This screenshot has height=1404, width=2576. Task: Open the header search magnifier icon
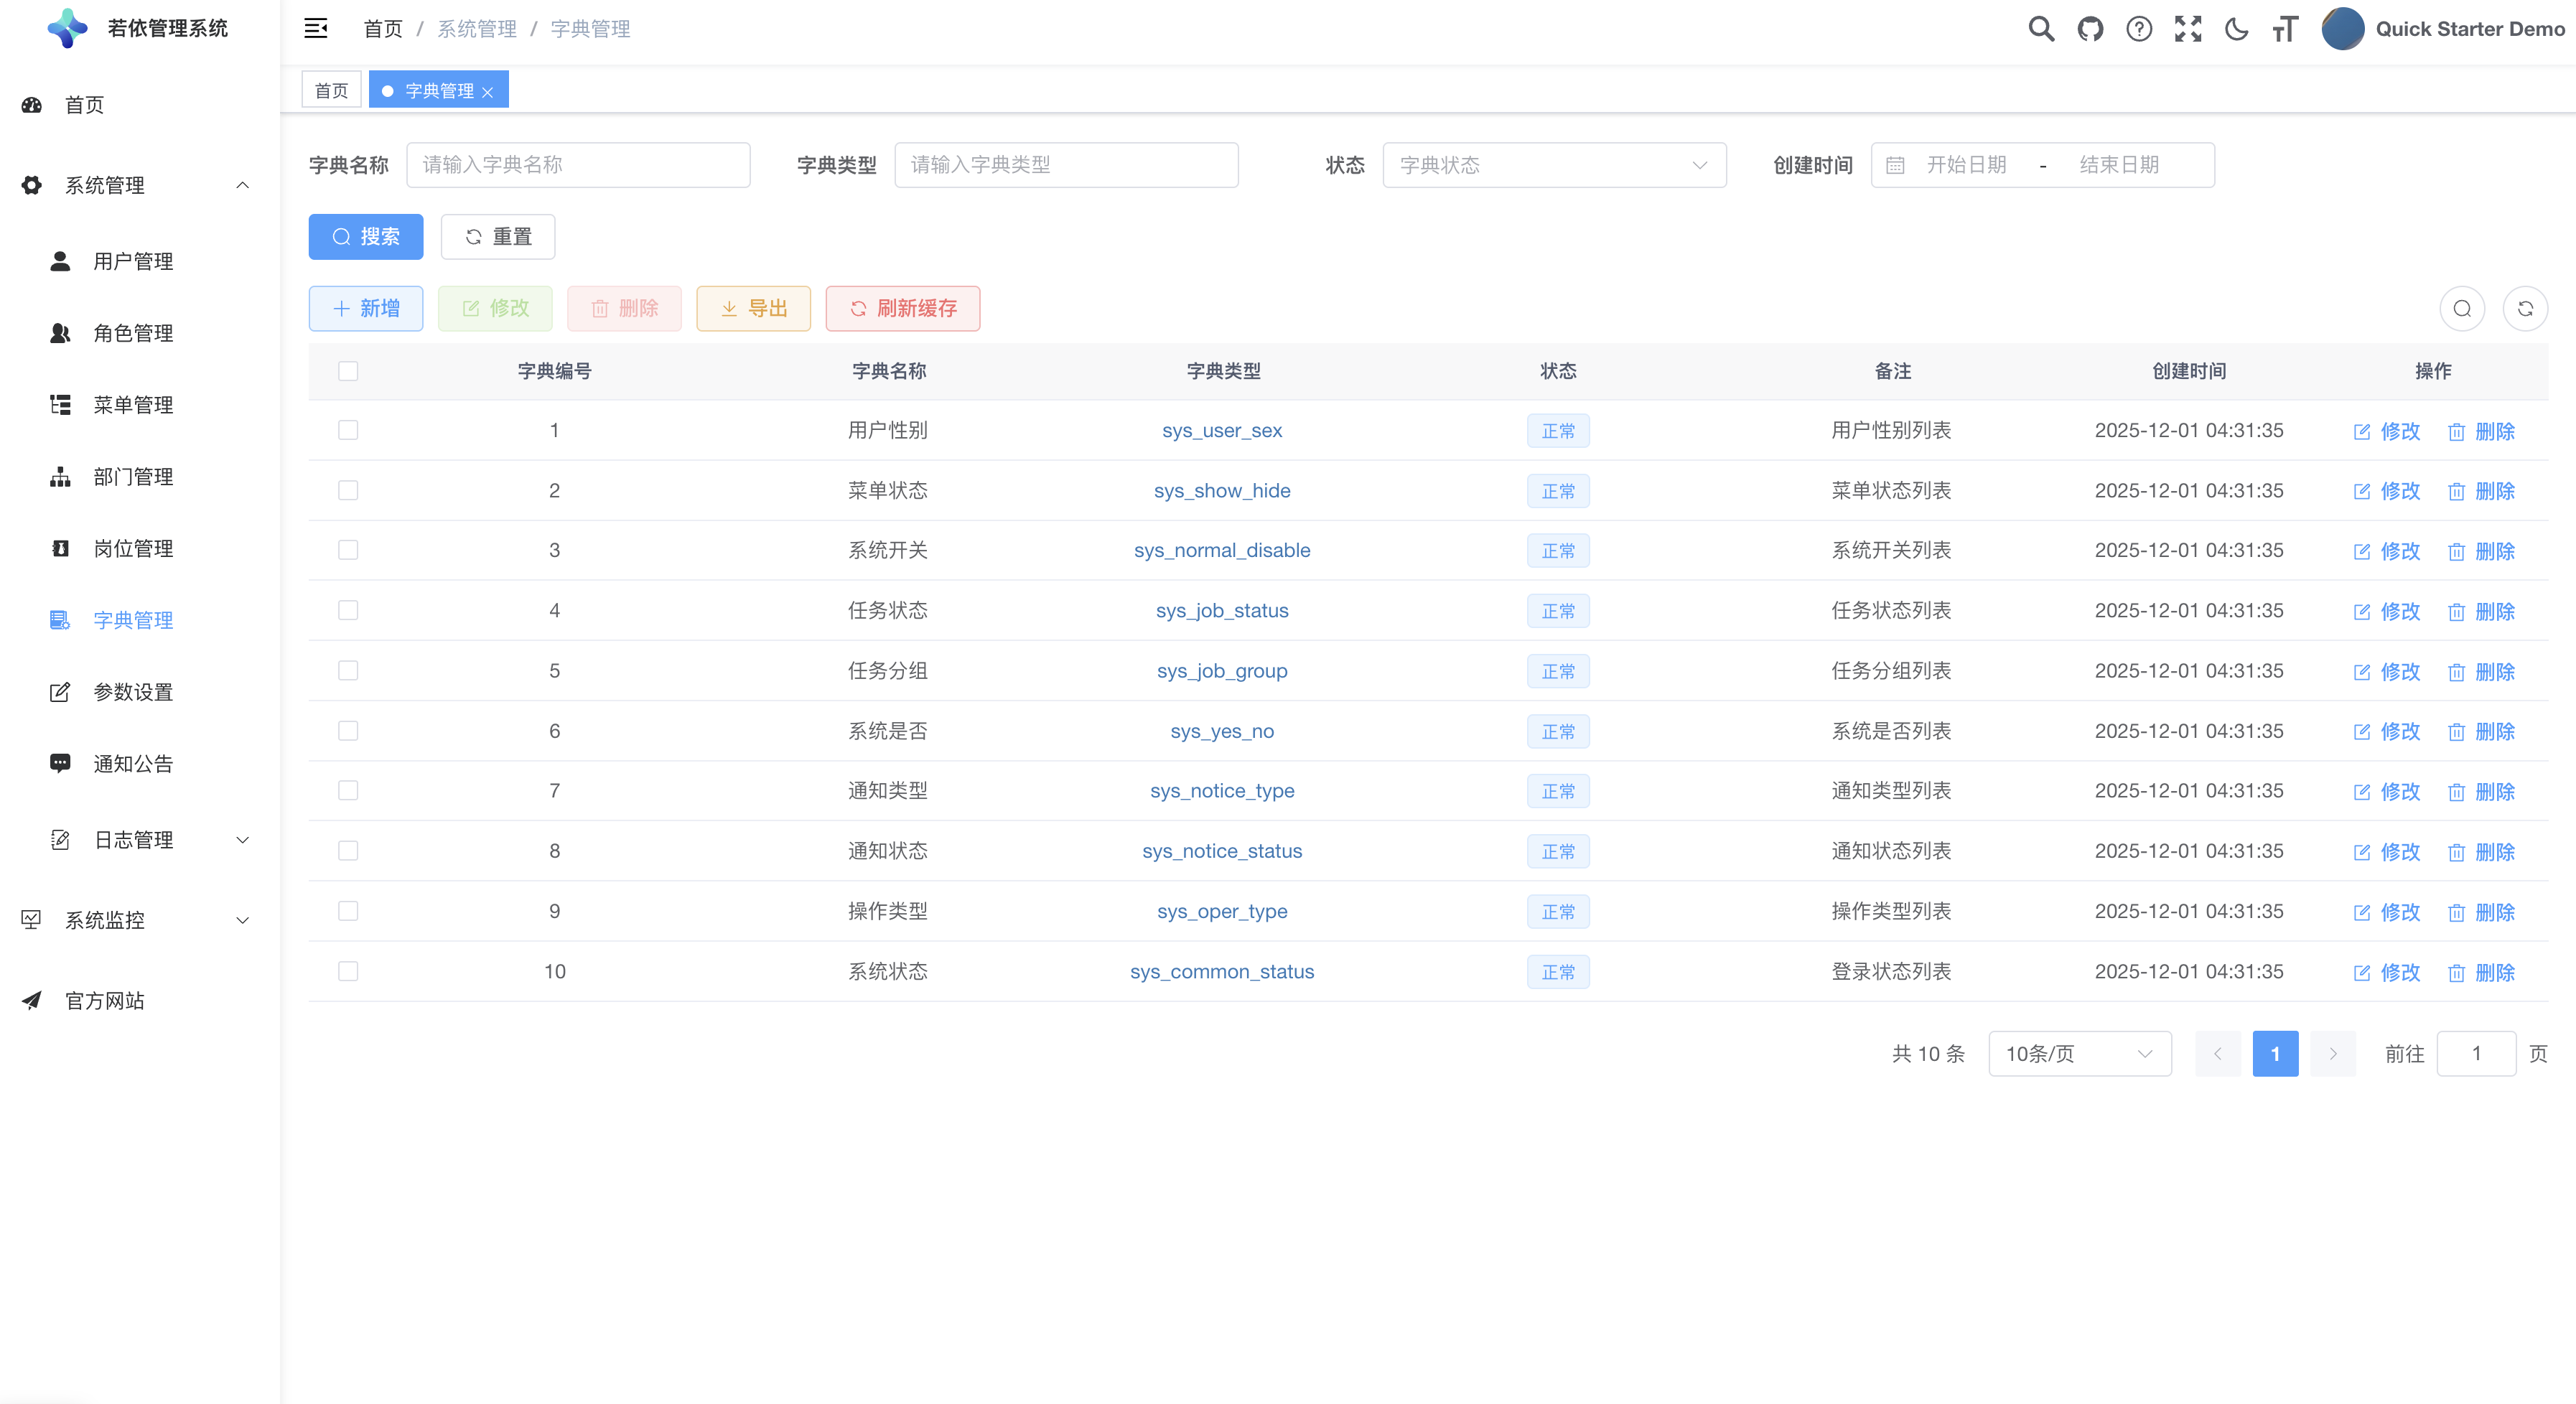tap(2041, 29)
